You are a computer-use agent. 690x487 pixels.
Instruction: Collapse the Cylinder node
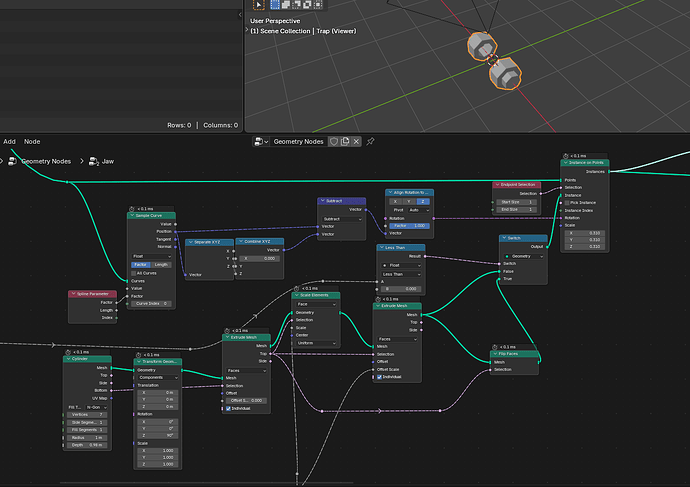coord(68,359)
